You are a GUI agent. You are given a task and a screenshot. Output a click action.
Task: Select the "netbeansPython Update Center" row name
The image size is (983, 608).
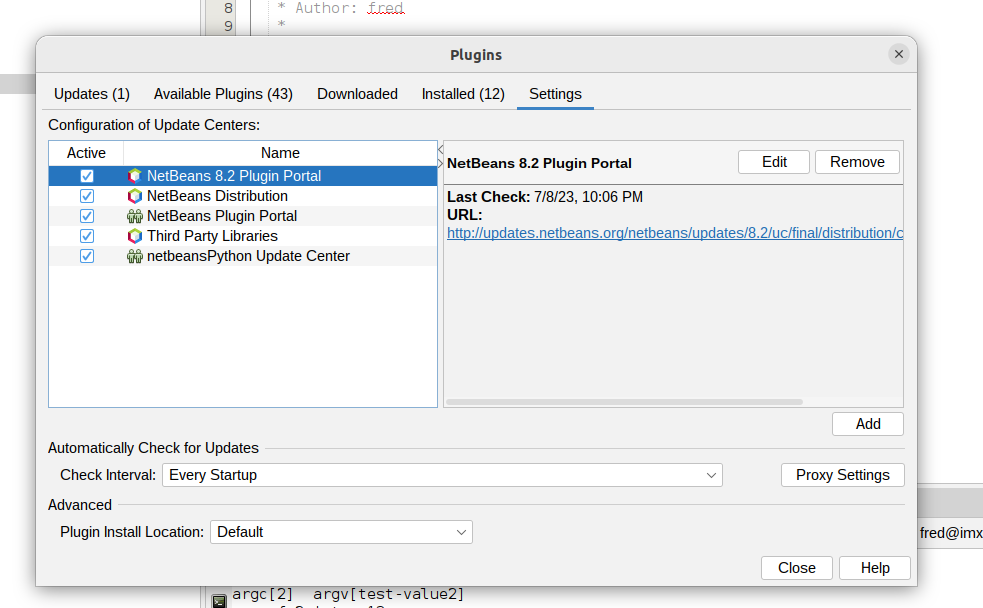[248, 256]
